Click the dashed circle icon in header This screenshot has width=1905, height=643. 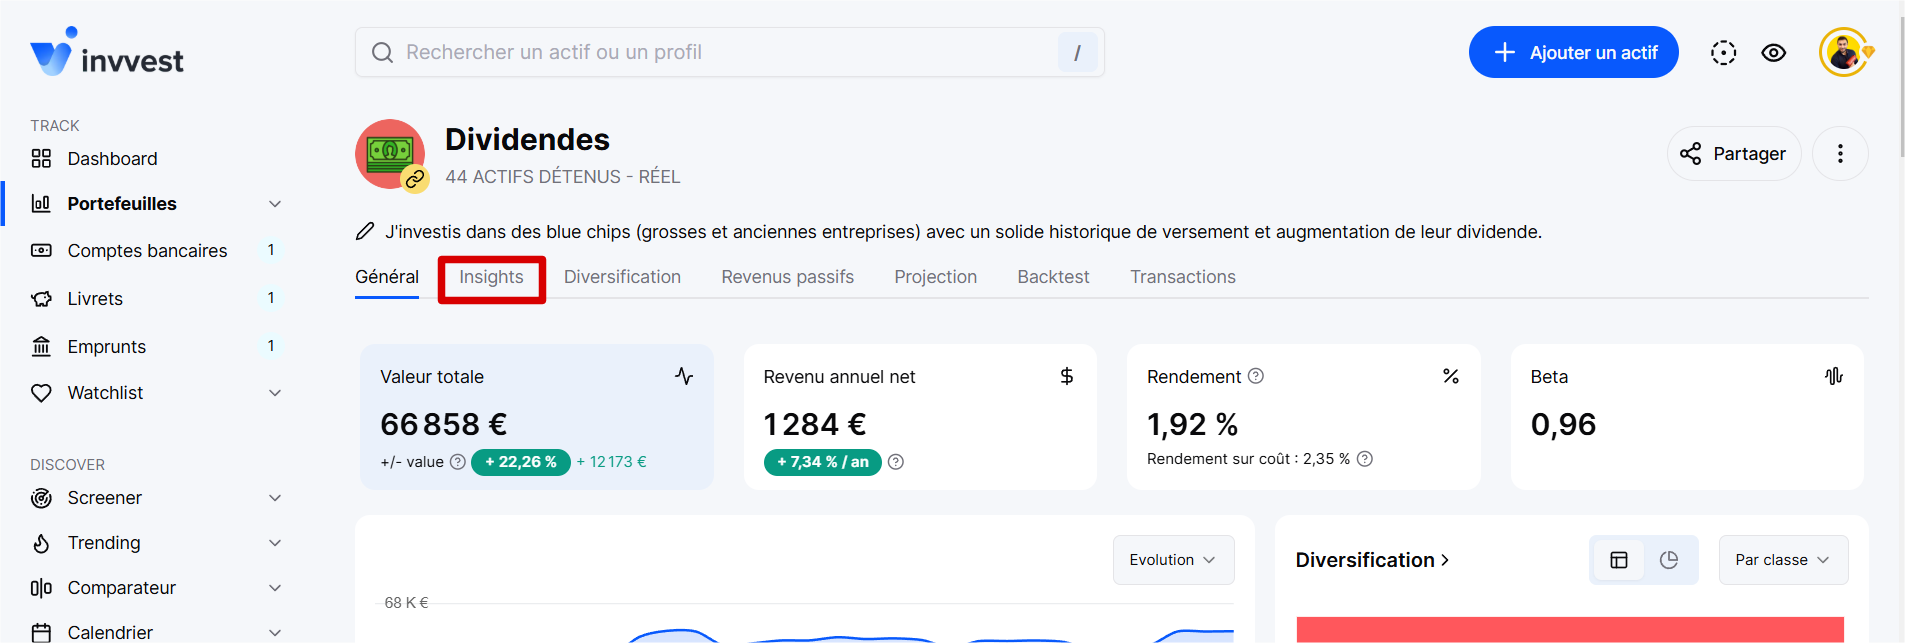(x=1723, y=53)
